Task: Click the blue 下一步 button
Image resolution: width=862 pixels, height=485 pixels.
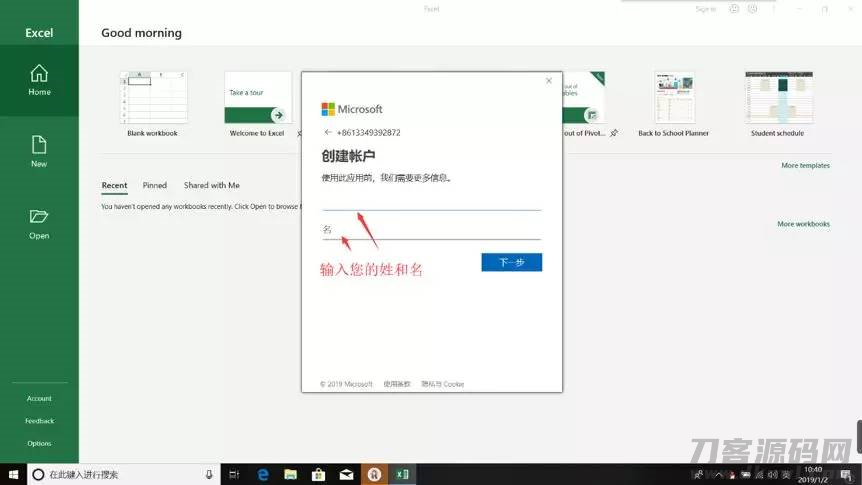Action: coord(512,262)
